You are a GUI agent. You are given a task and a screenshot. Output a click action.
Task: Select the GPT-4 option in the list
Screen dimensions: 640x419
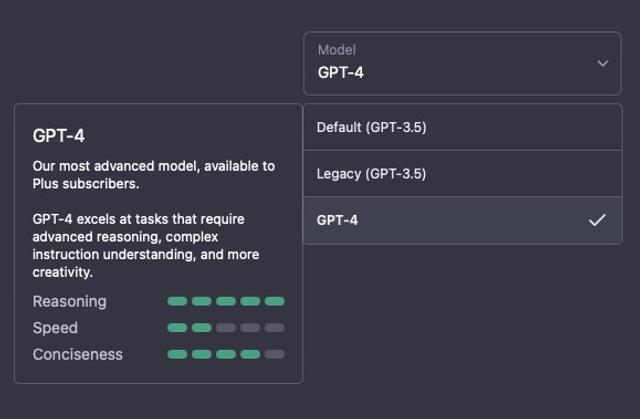pos(462,220)
